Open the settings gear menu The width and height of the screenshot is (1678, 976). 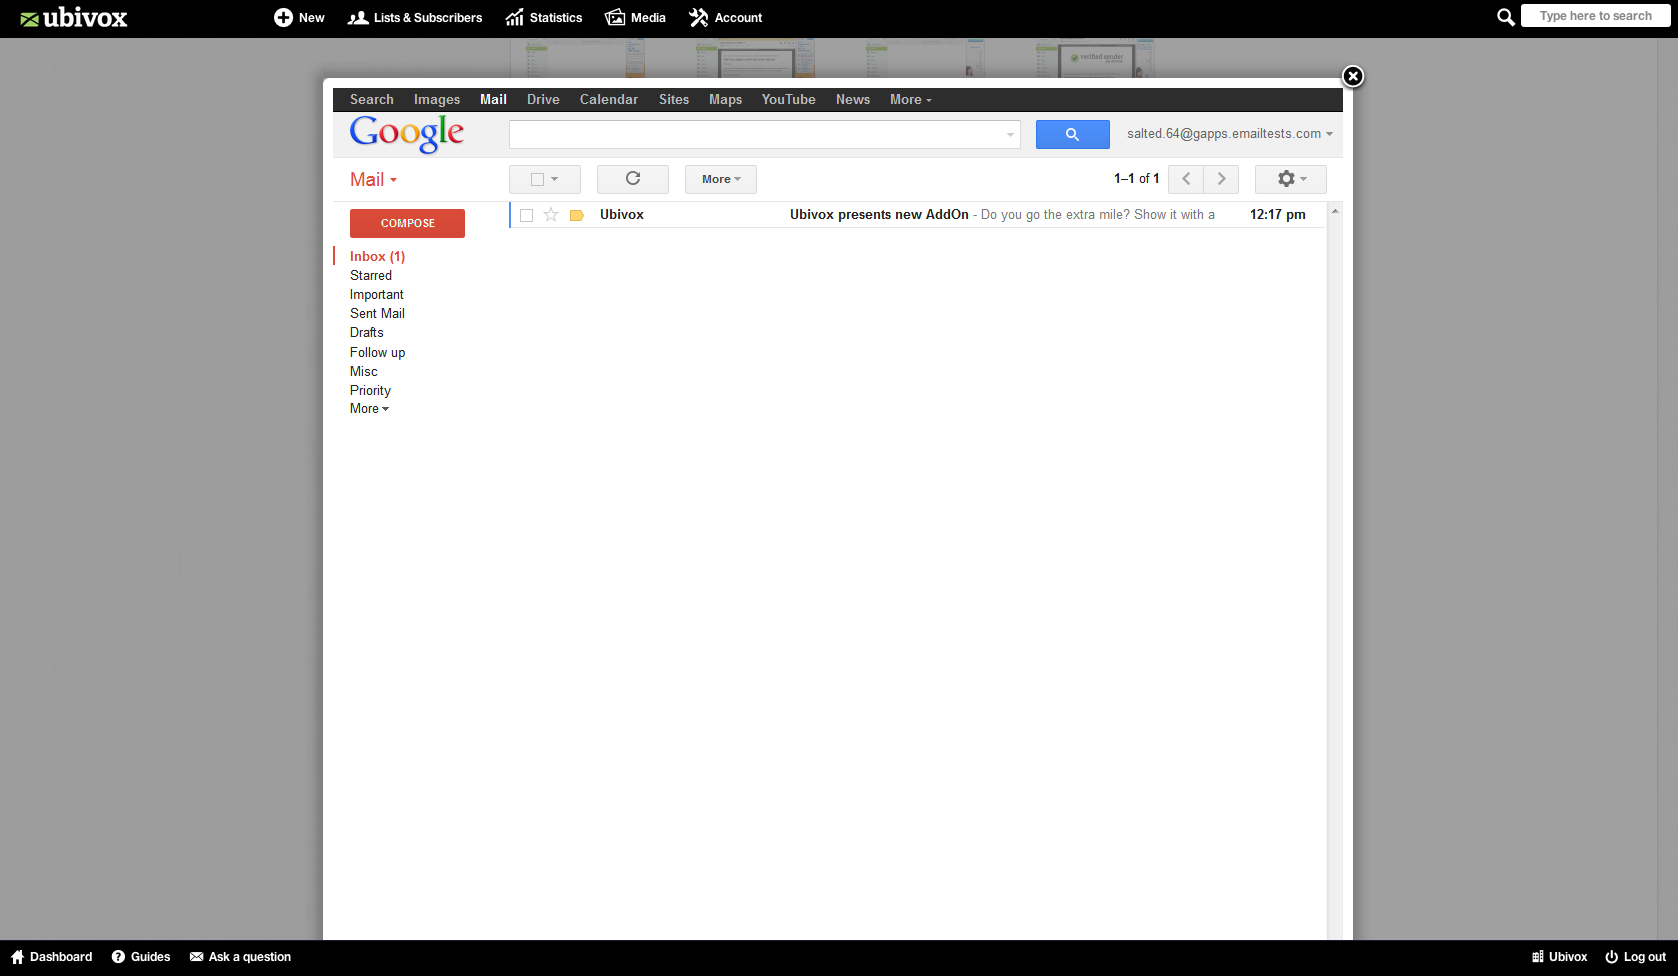(x=1290, y=179)
